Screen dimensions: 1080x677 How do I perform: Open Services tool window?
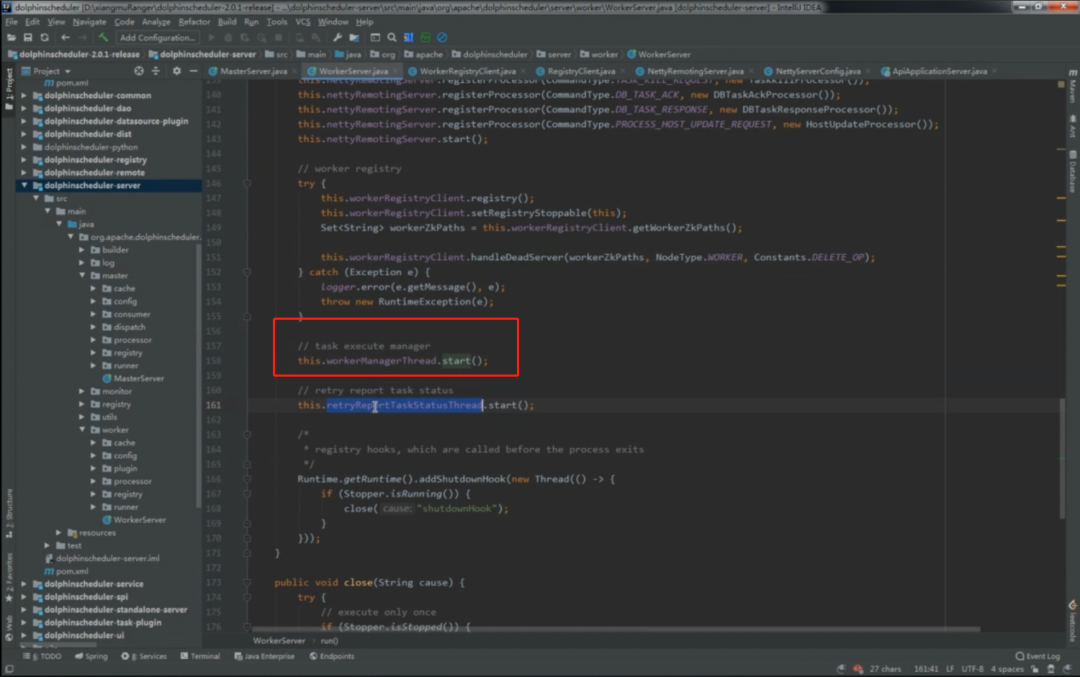[144, 656]
